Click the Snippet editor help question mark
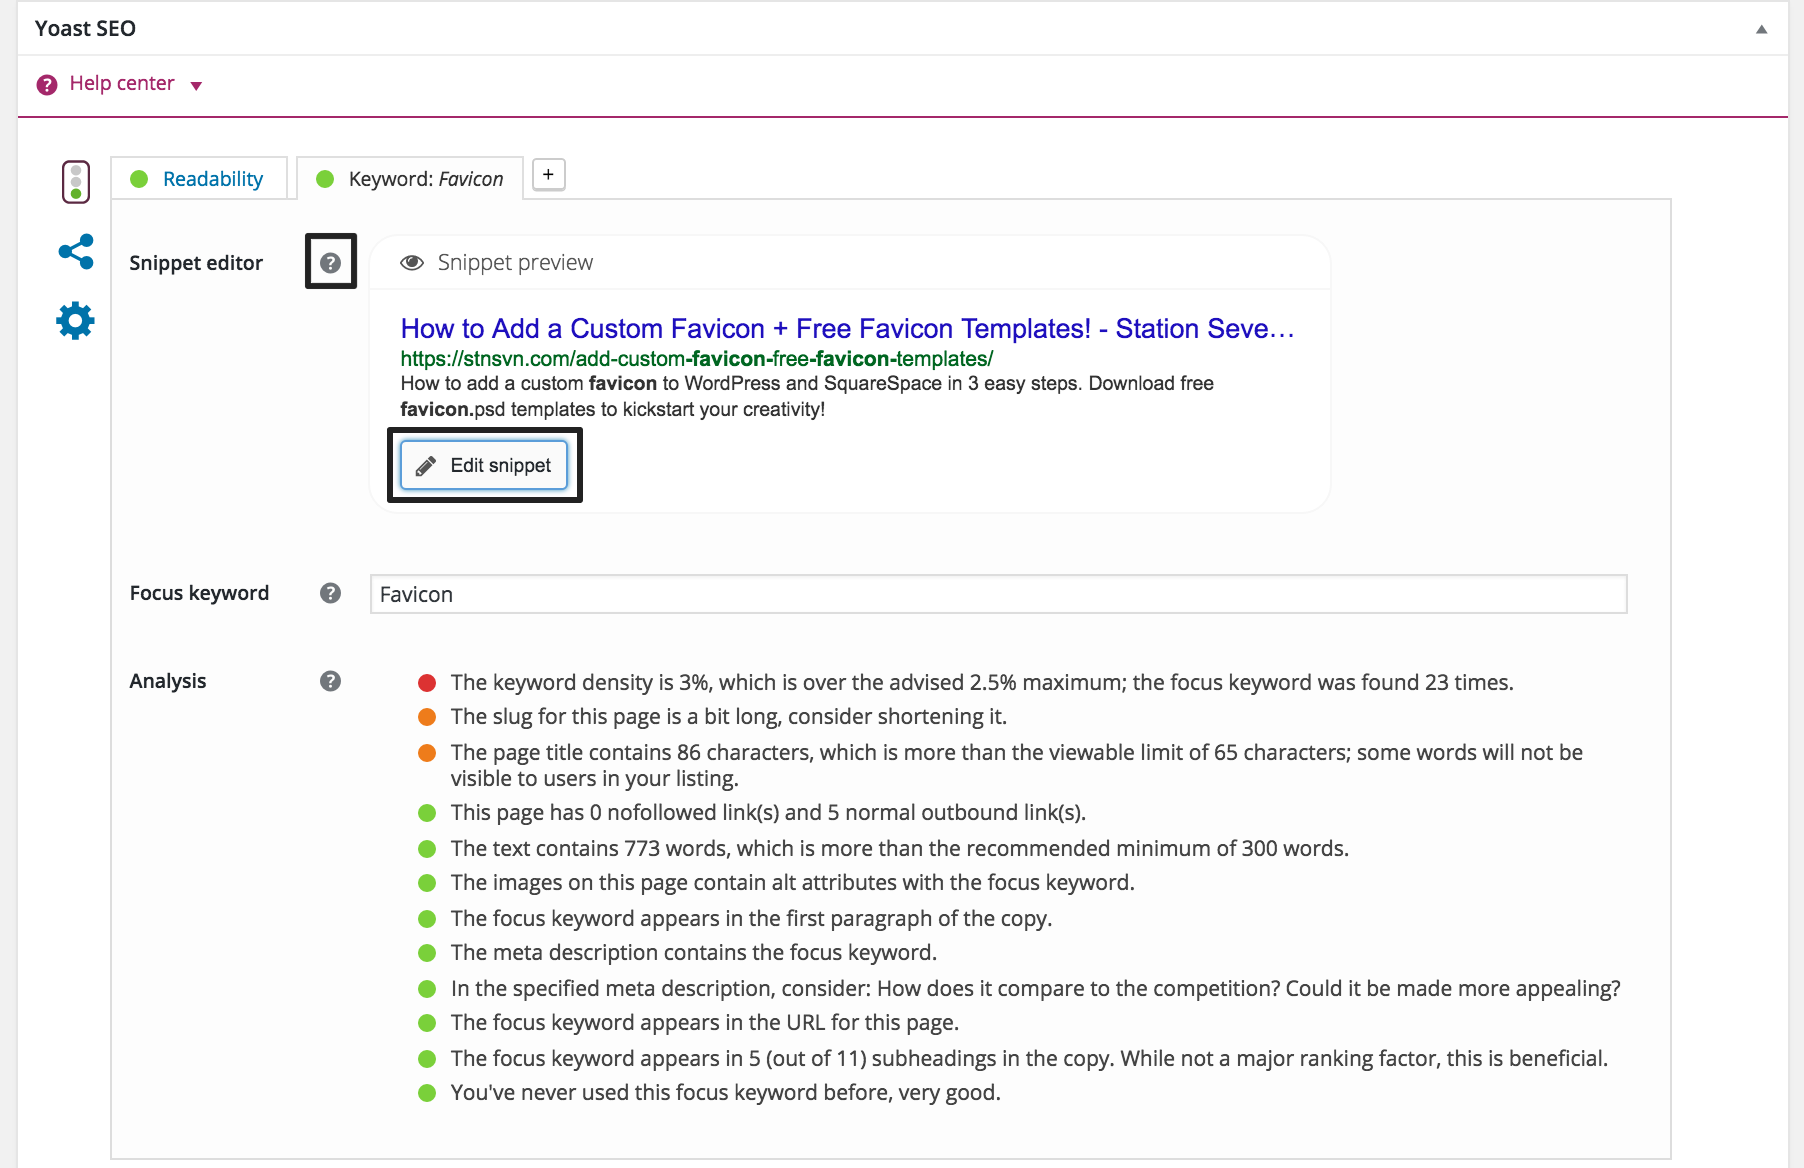Image resolution: width=1804 pixels, height=1168 pixels. 331,262
